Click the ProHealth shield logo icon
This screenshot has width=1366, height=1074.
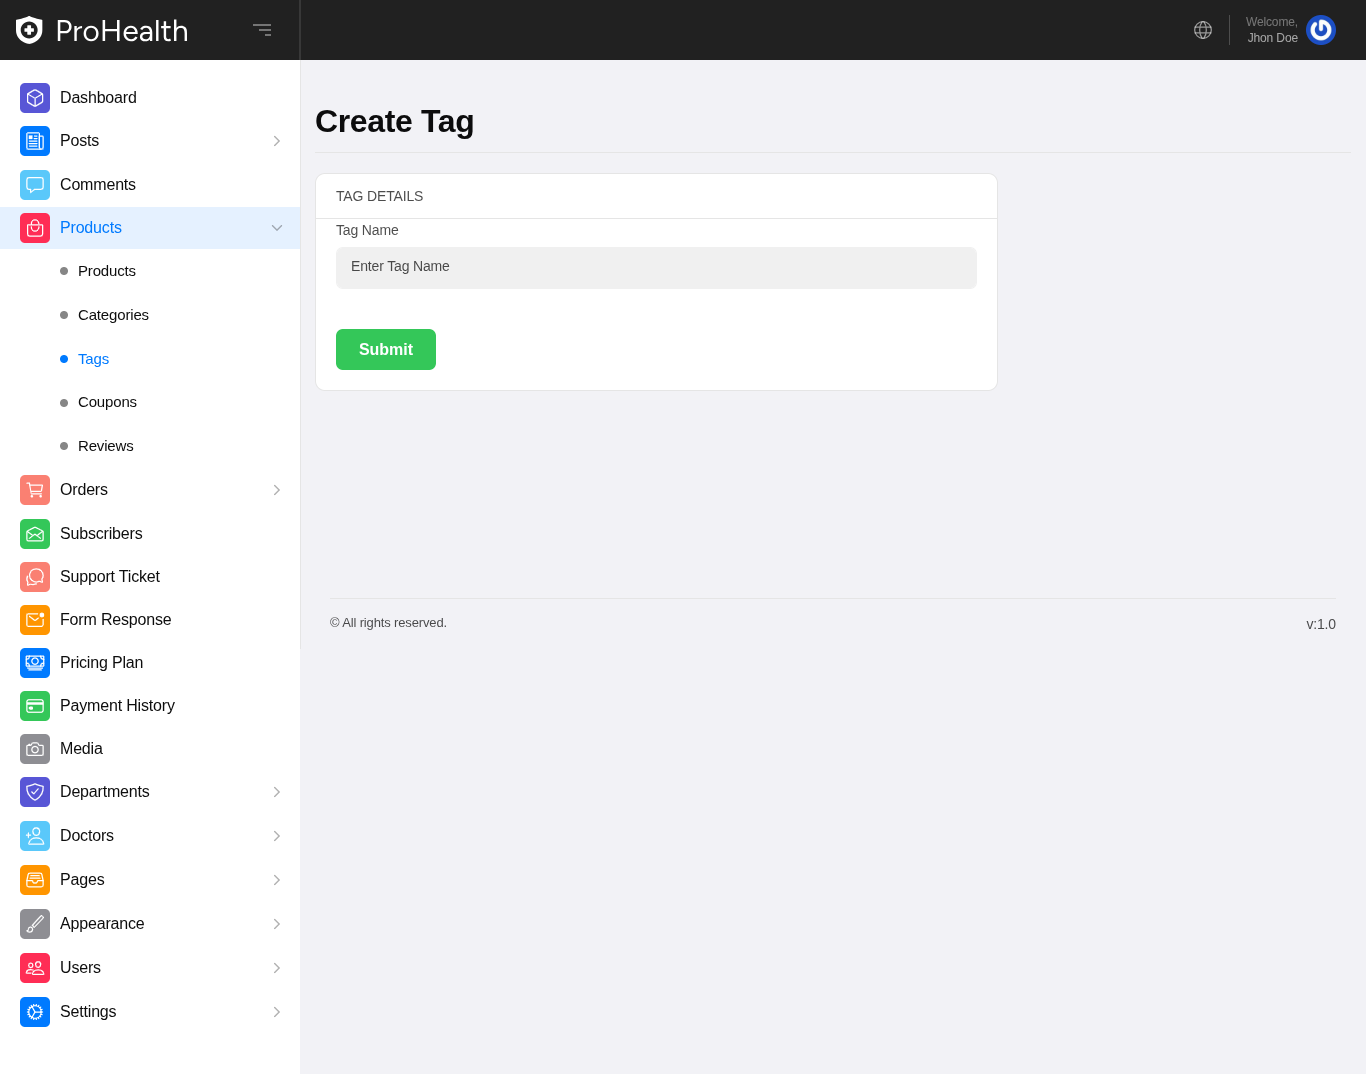point(29,30)
